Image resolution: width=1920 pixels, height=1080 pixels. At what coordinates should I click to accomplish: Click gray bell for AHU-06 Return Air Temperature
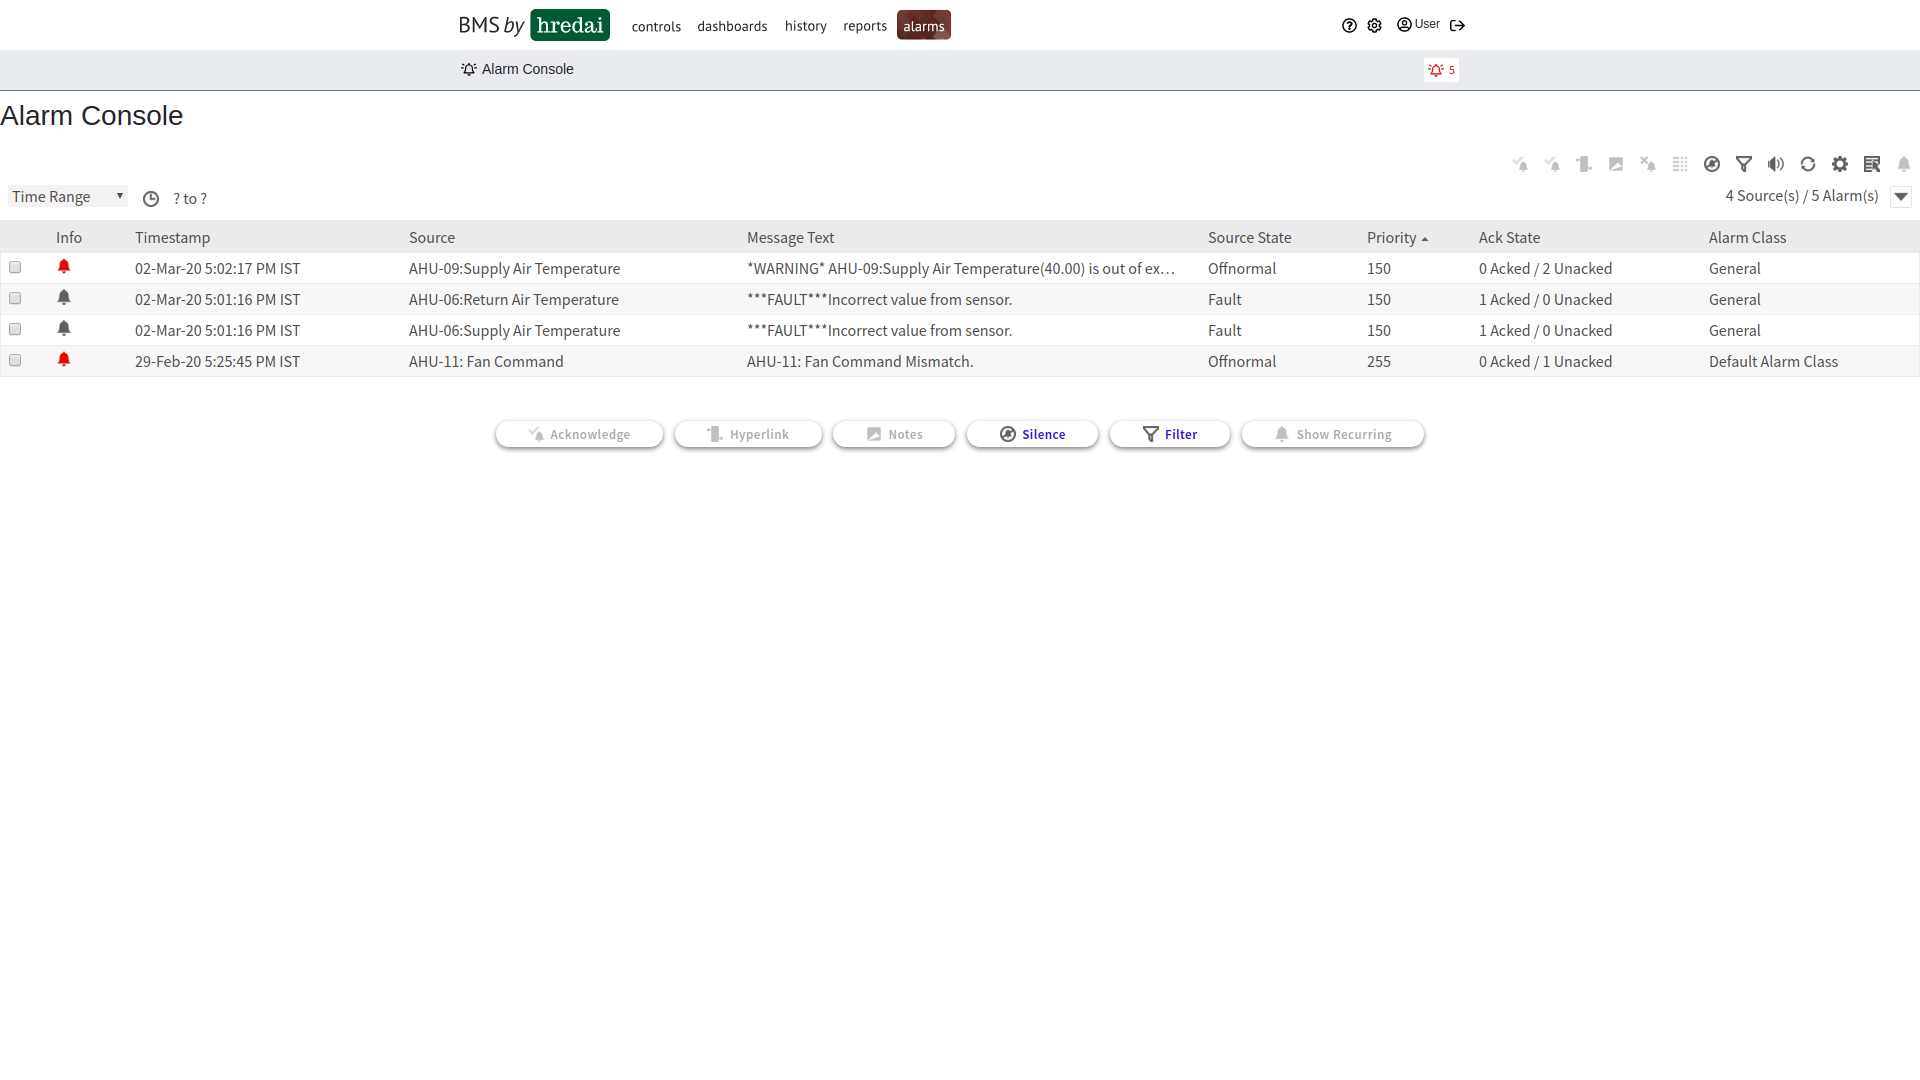click(x=64, y=298)
